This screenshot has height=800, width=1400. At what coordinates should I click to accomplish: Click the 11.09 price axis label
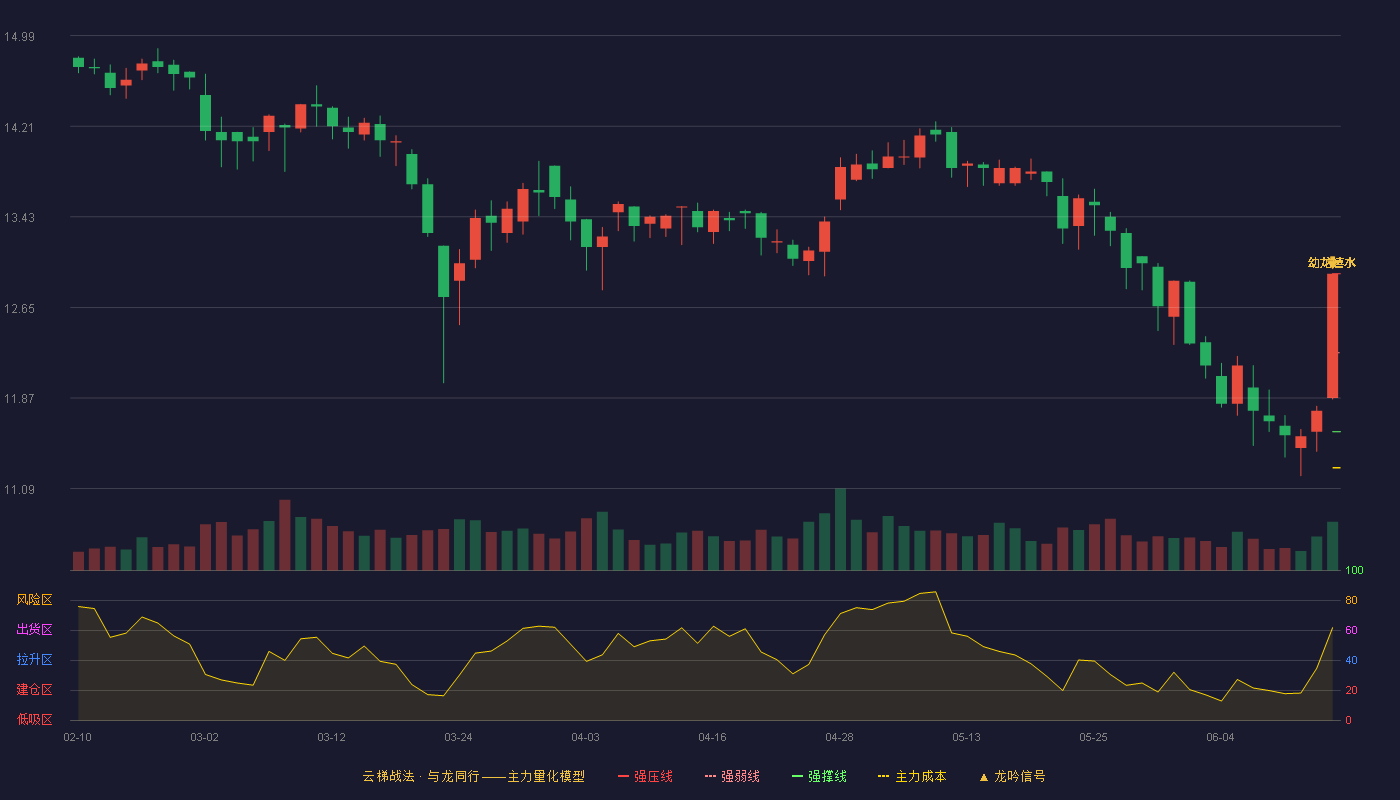tap(19, 489)
